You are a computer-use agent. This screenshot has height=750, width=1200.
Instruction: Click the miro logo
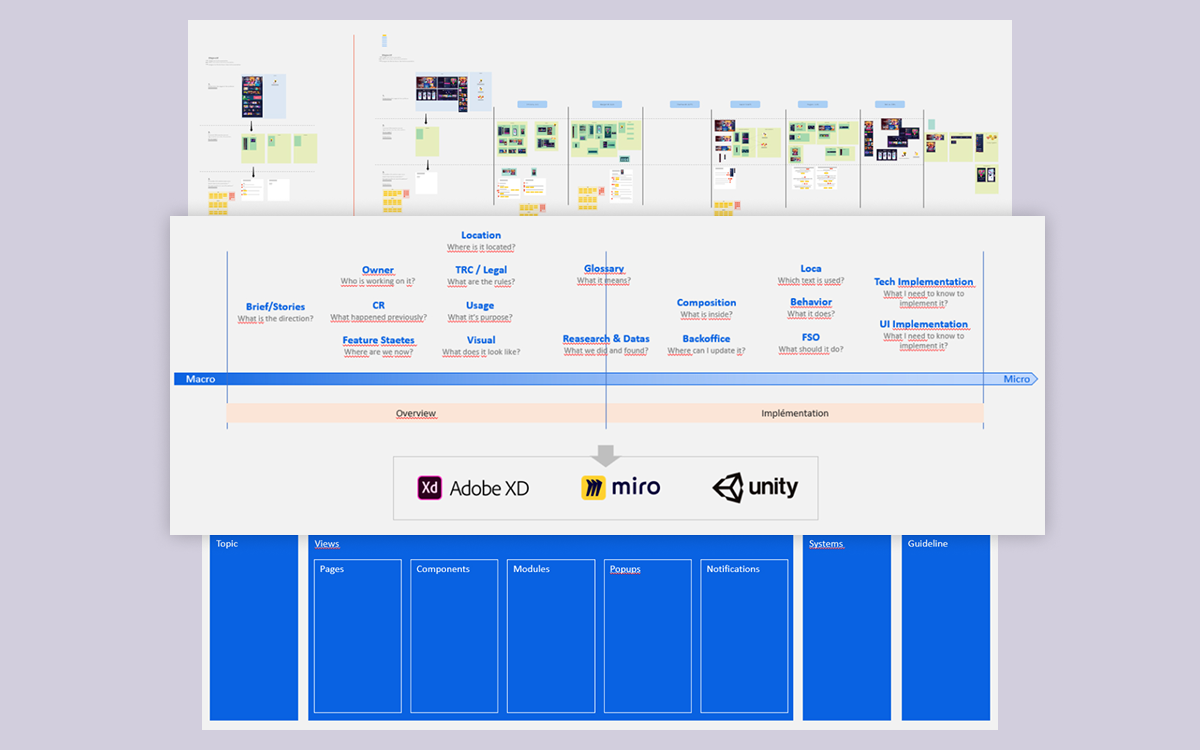pyautogui.click(x=620, y=487)
